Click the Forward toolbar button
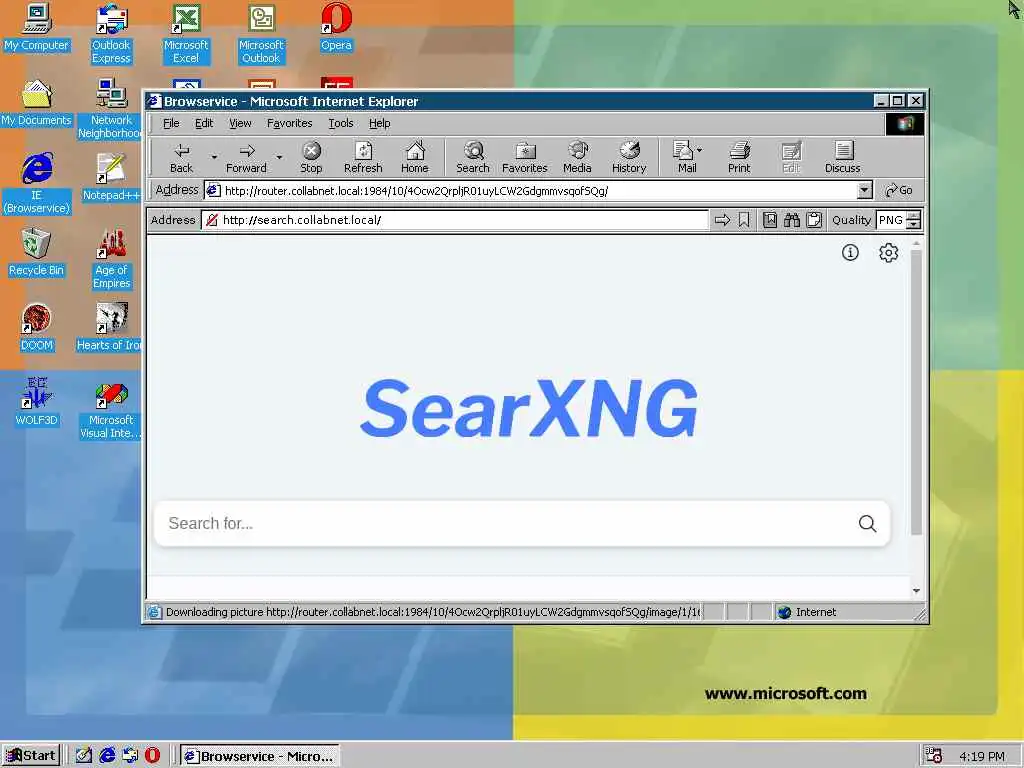 click(246, 157)
